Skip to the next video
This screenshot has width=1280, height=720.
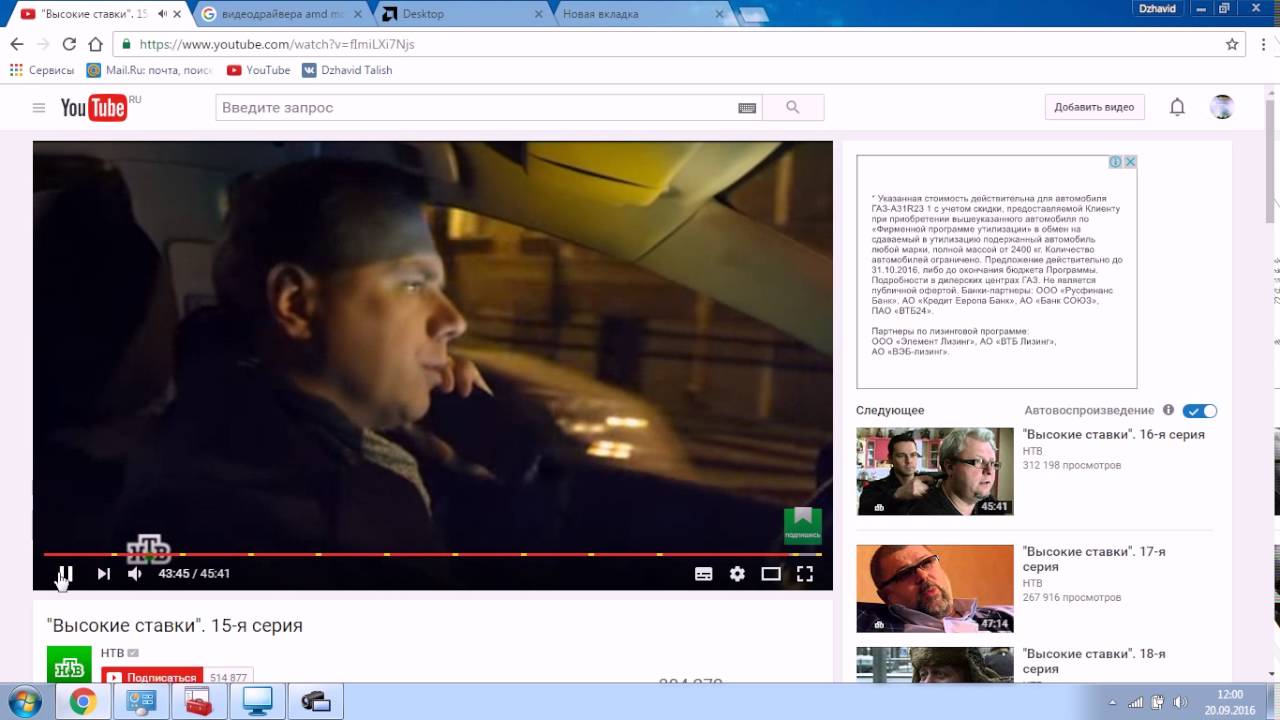point(103,574)
